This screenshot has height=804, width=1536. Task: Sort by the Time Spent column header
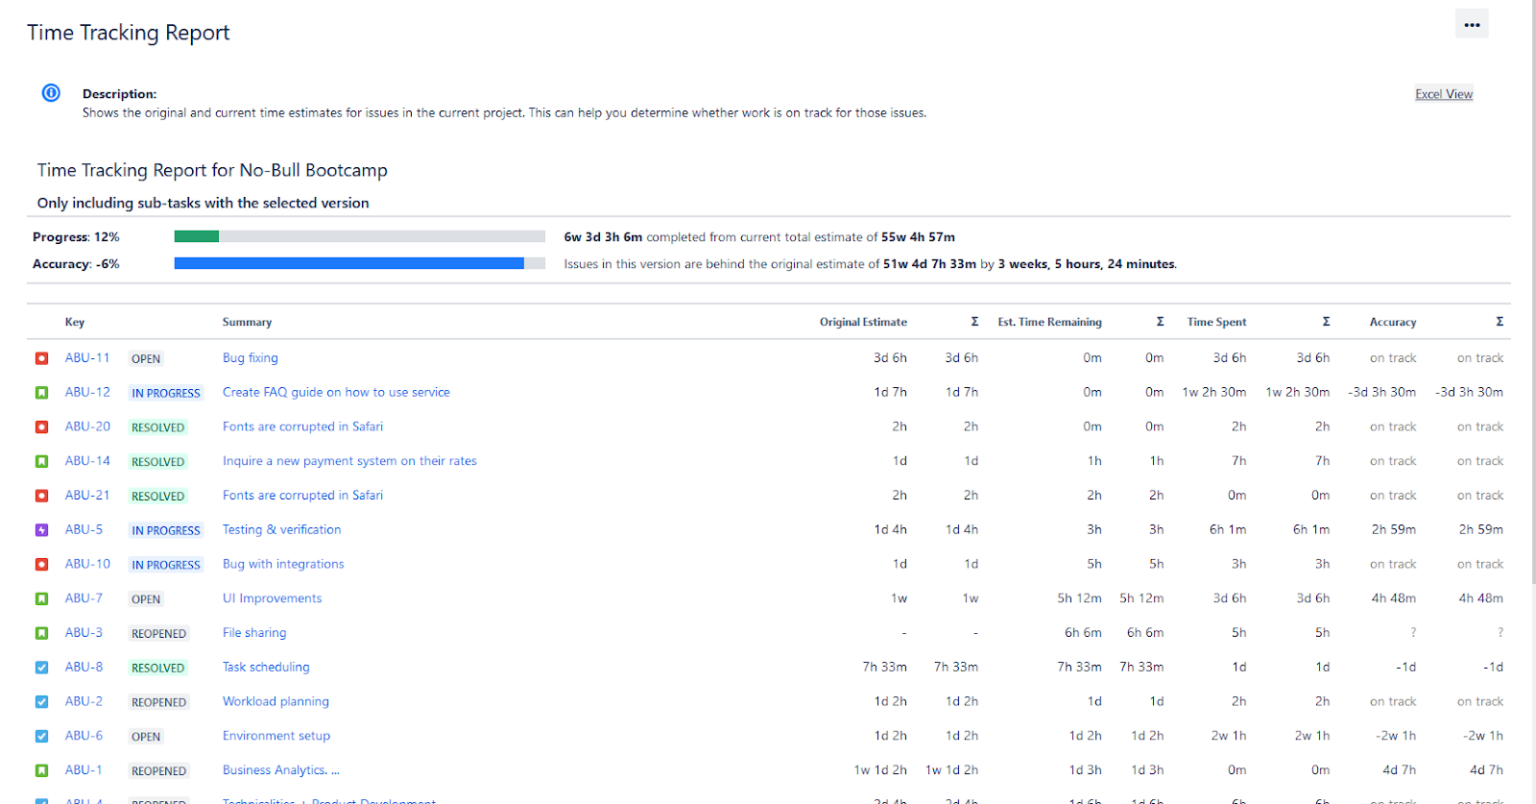click(x=1216, y=322)
